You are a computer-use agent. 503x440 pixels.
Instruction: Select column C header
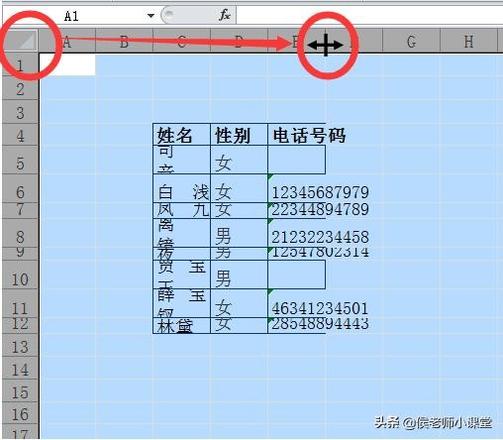coord(181,42)
